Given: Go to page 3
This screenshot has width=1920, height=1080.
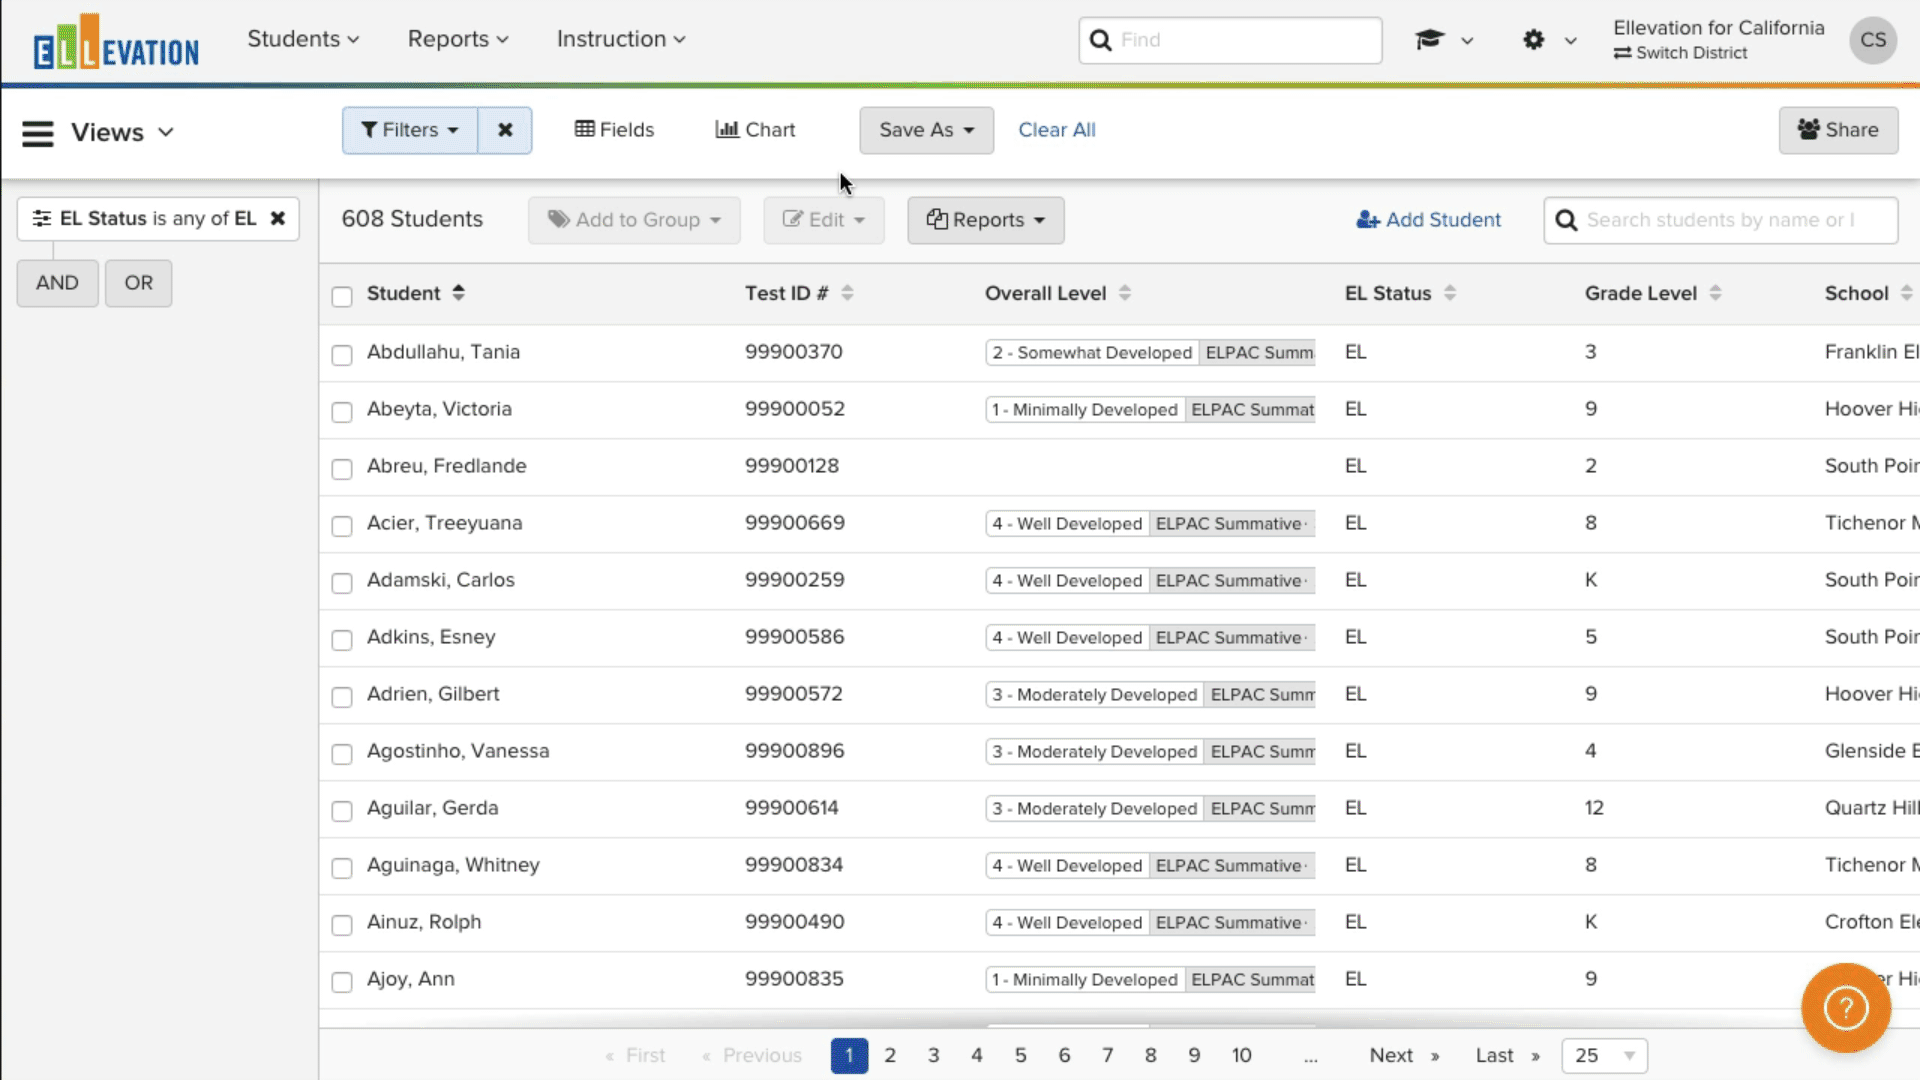Looking at the screenshot, I should tap(933, 1055).
